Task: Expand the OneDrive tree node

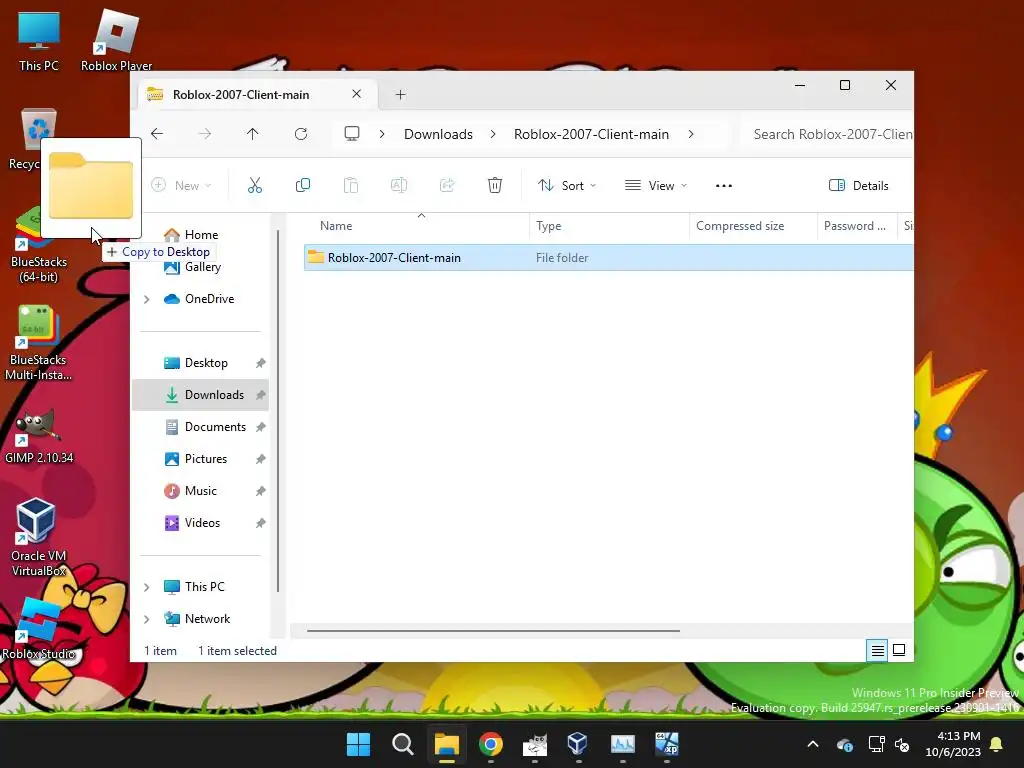Action: pos(147,299)
